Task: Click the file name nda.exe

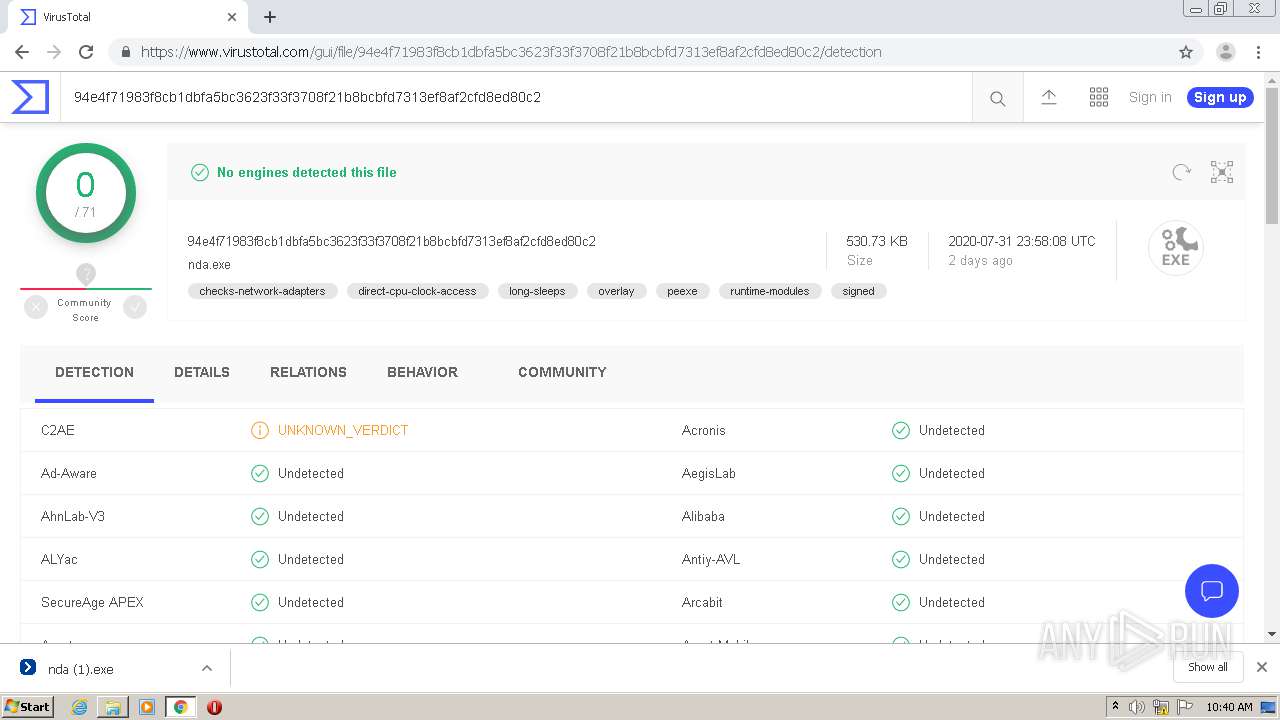Action: point(209,265)
